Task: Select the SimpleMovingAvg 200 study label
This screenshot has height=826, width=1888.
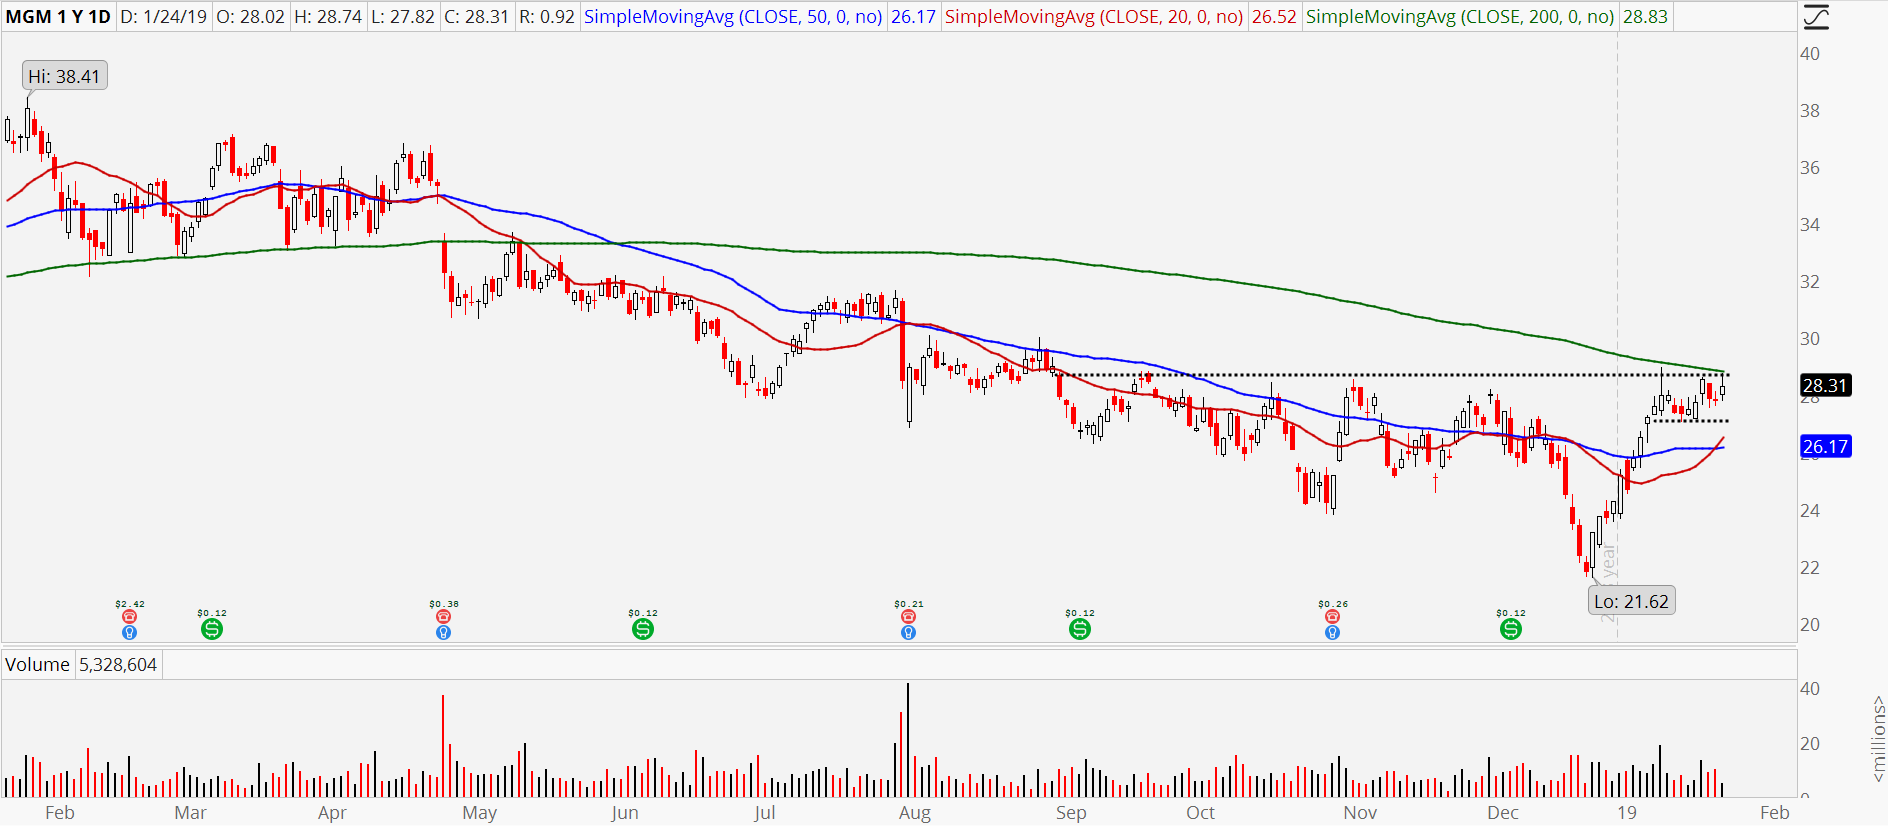Action: click(1460, 17)
